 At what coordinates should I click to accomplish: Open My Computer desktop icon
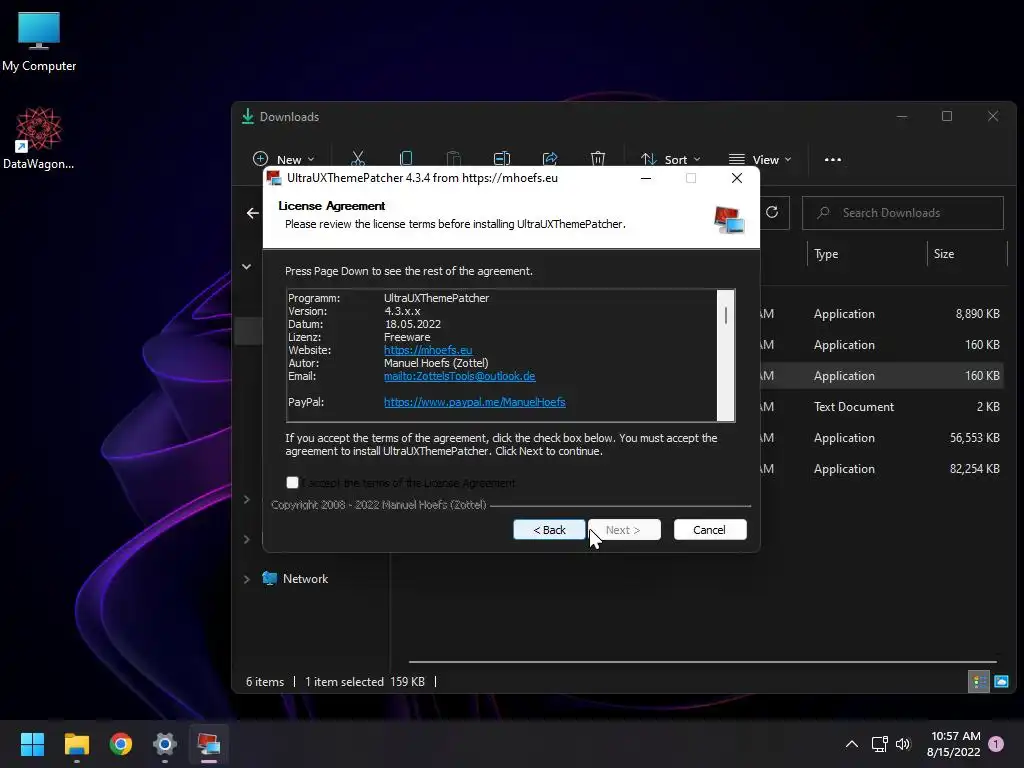pos(39,41)
